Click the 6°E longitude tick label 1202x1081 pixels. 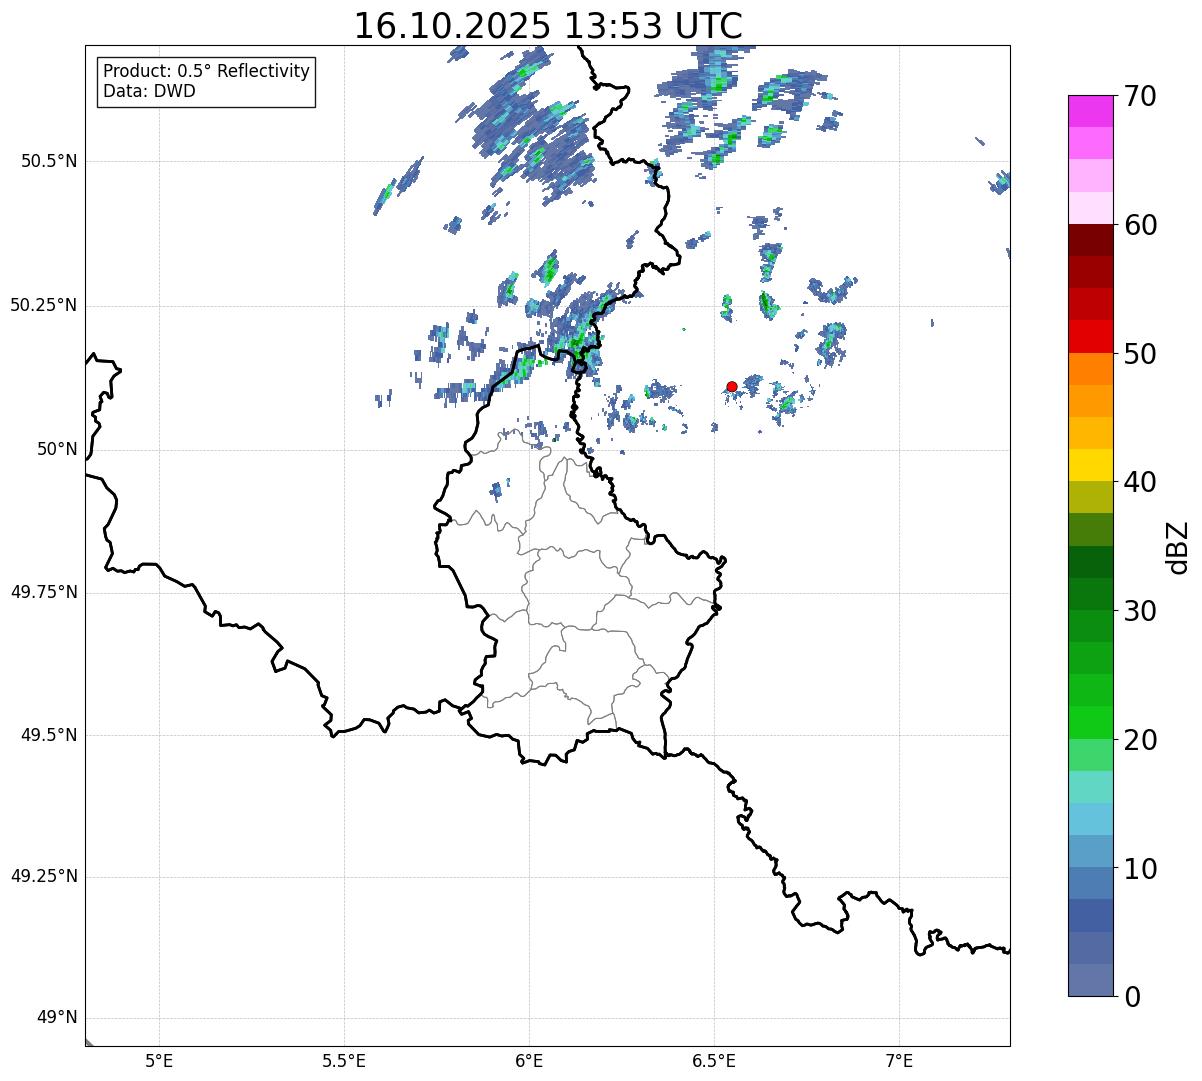pos(529,1060)
